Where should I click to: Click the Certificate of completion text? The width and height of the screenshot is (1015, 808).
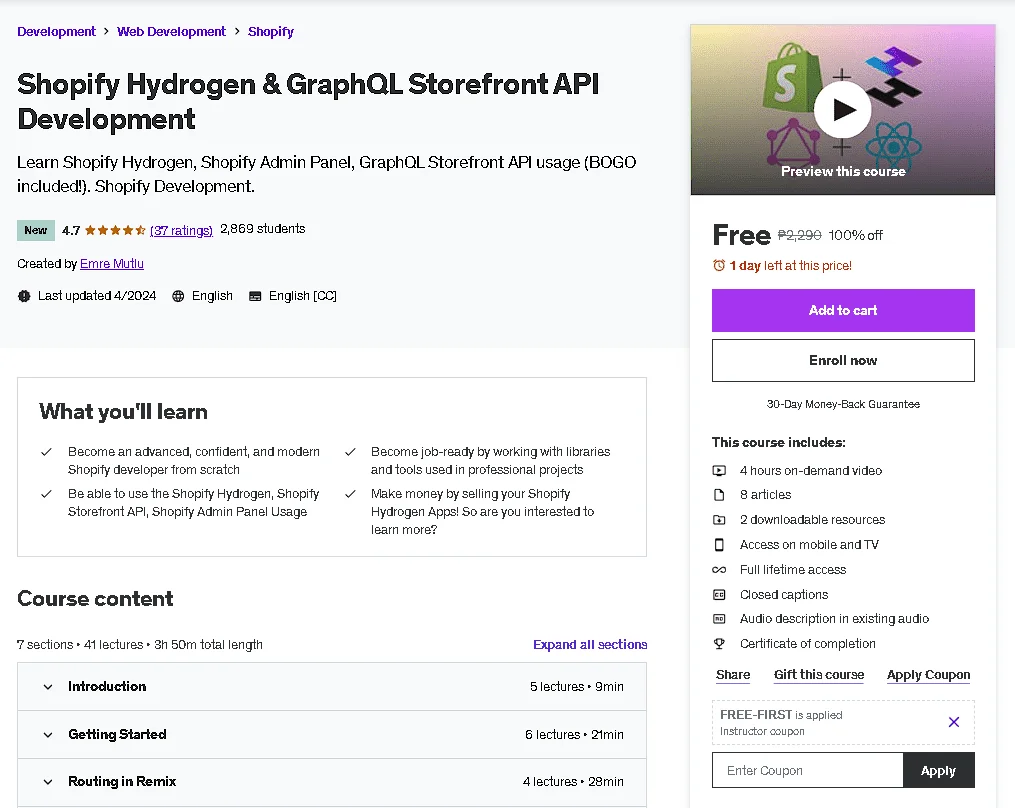pyautogui.click(x=807, y=644)
